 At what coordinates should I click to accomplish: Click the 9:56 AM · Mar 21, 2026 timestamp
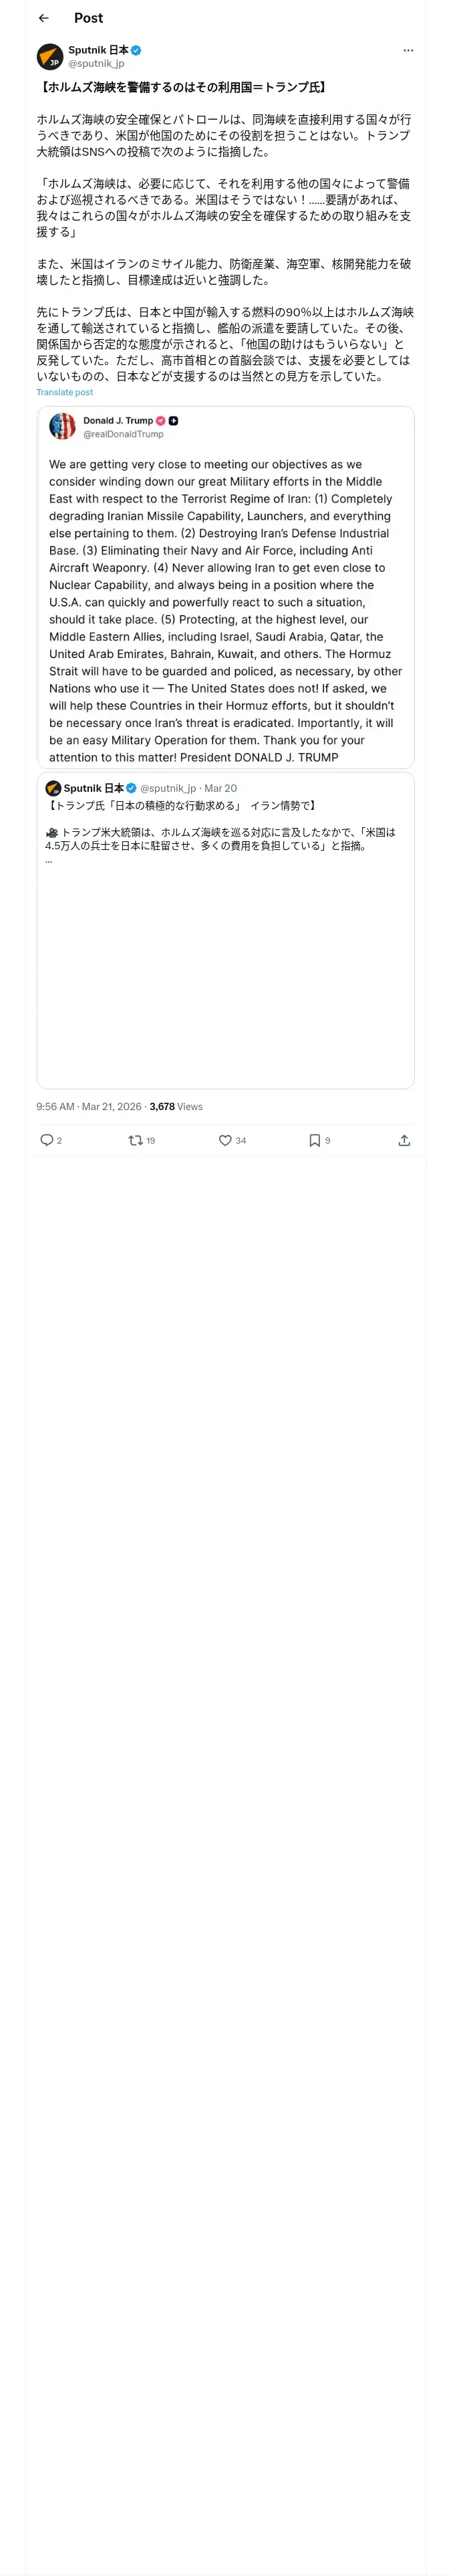pyautogui.click(x=89, y=1106)
